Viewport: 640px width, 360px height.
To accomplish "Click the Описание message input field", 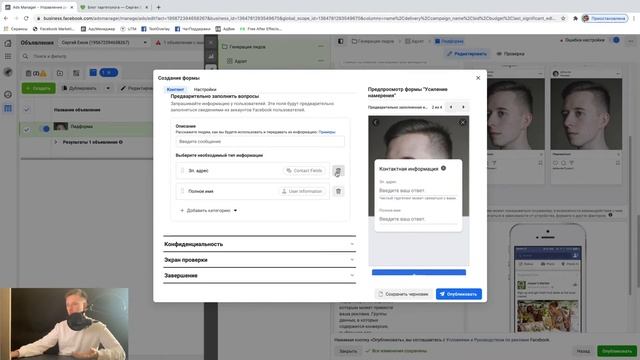I will (x=260, y=142).
